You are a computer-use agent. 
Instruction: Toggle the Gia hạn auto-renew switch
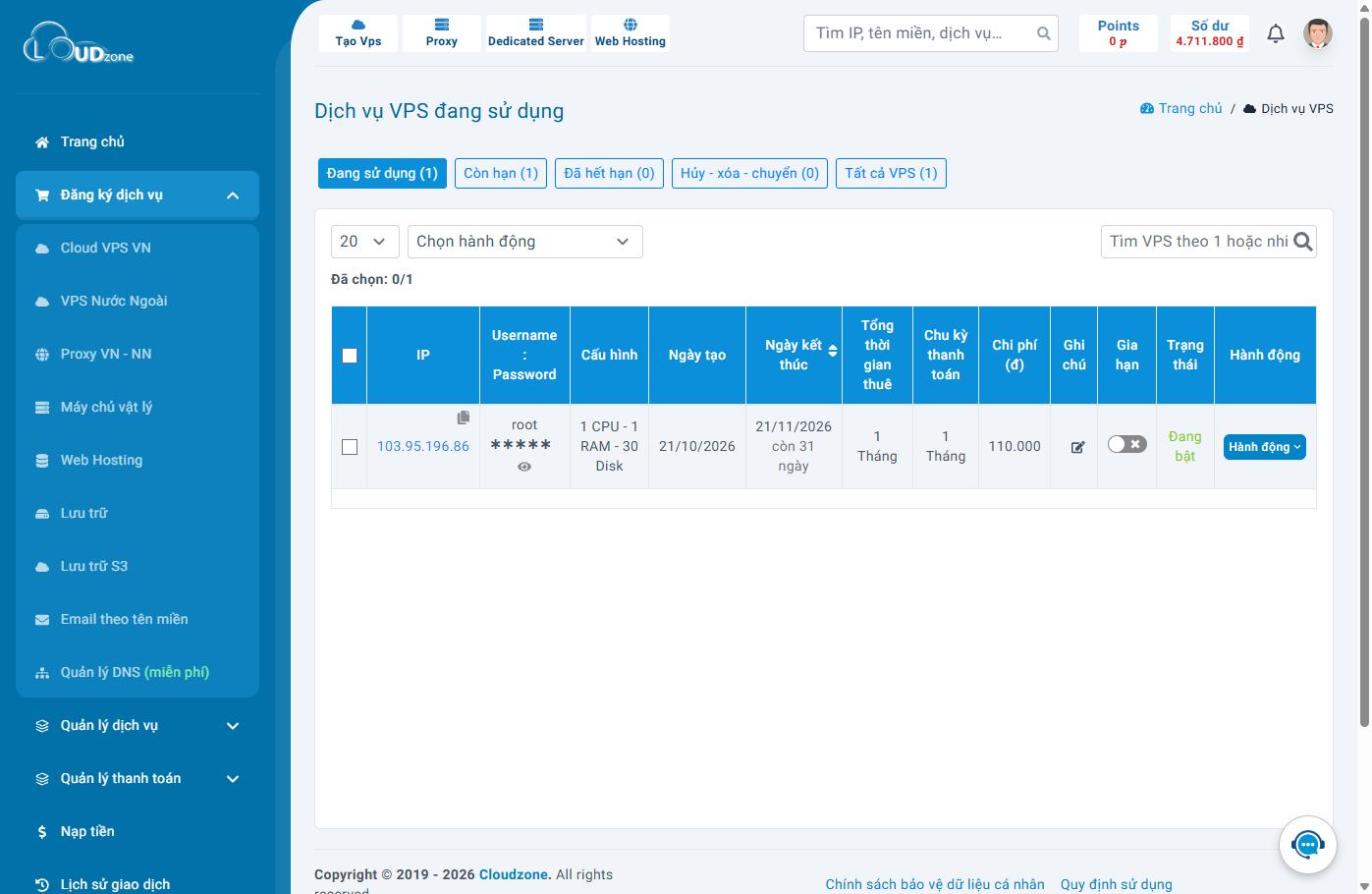click(x=1127, y=444)
